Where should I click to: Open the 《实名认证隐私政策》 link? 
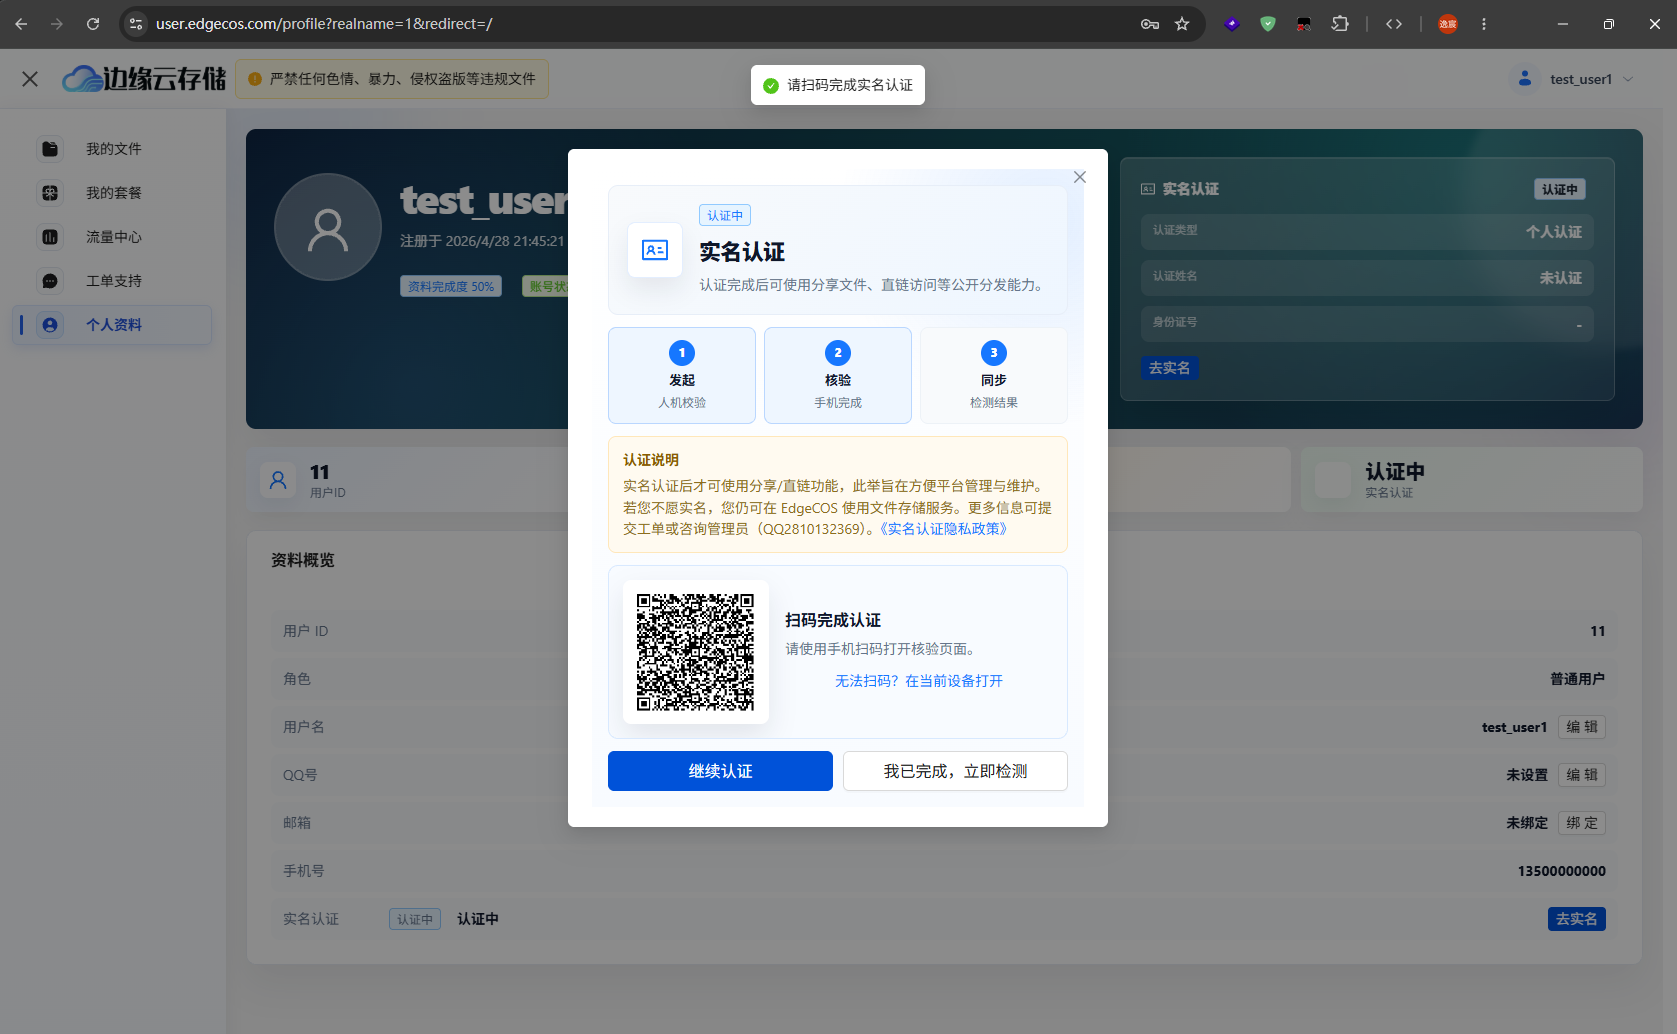943,529
